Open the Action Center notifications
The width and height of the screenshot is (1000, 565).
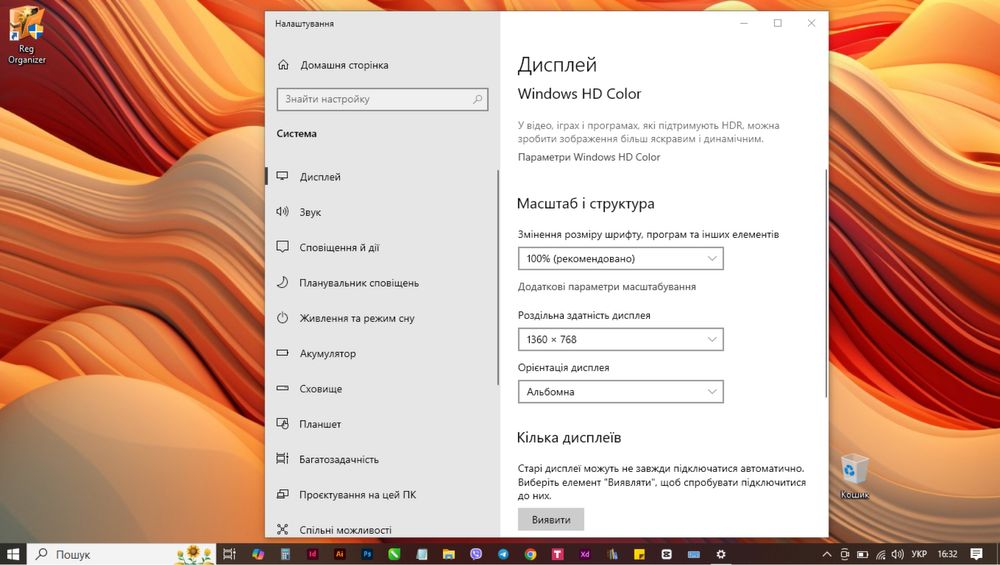click(x=976, y=554)
